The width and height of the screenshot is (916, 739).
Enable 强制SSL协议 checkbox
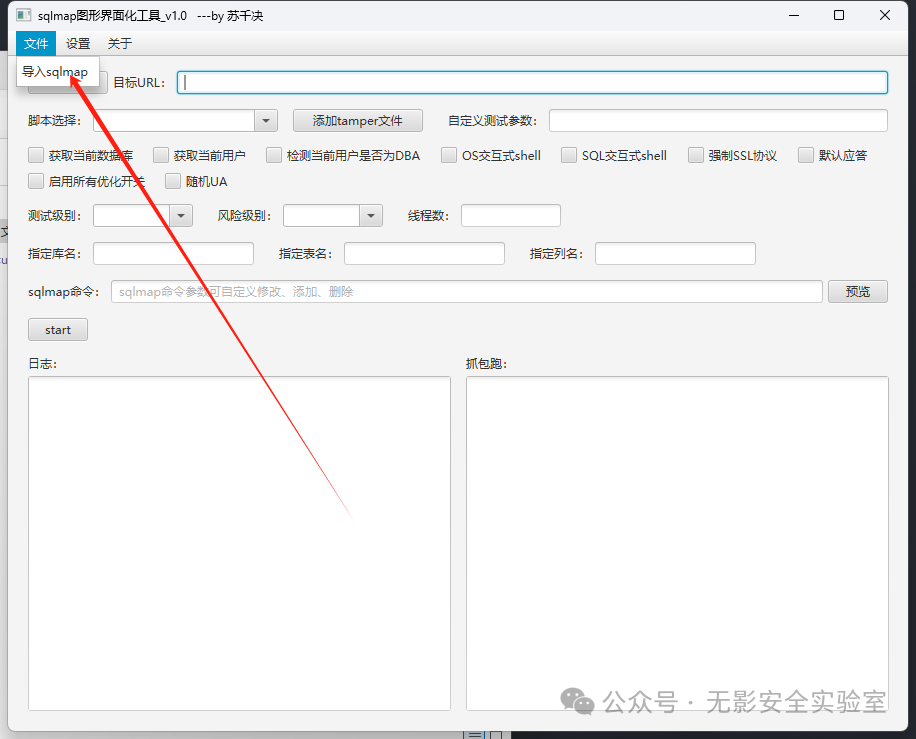[695, 155]
